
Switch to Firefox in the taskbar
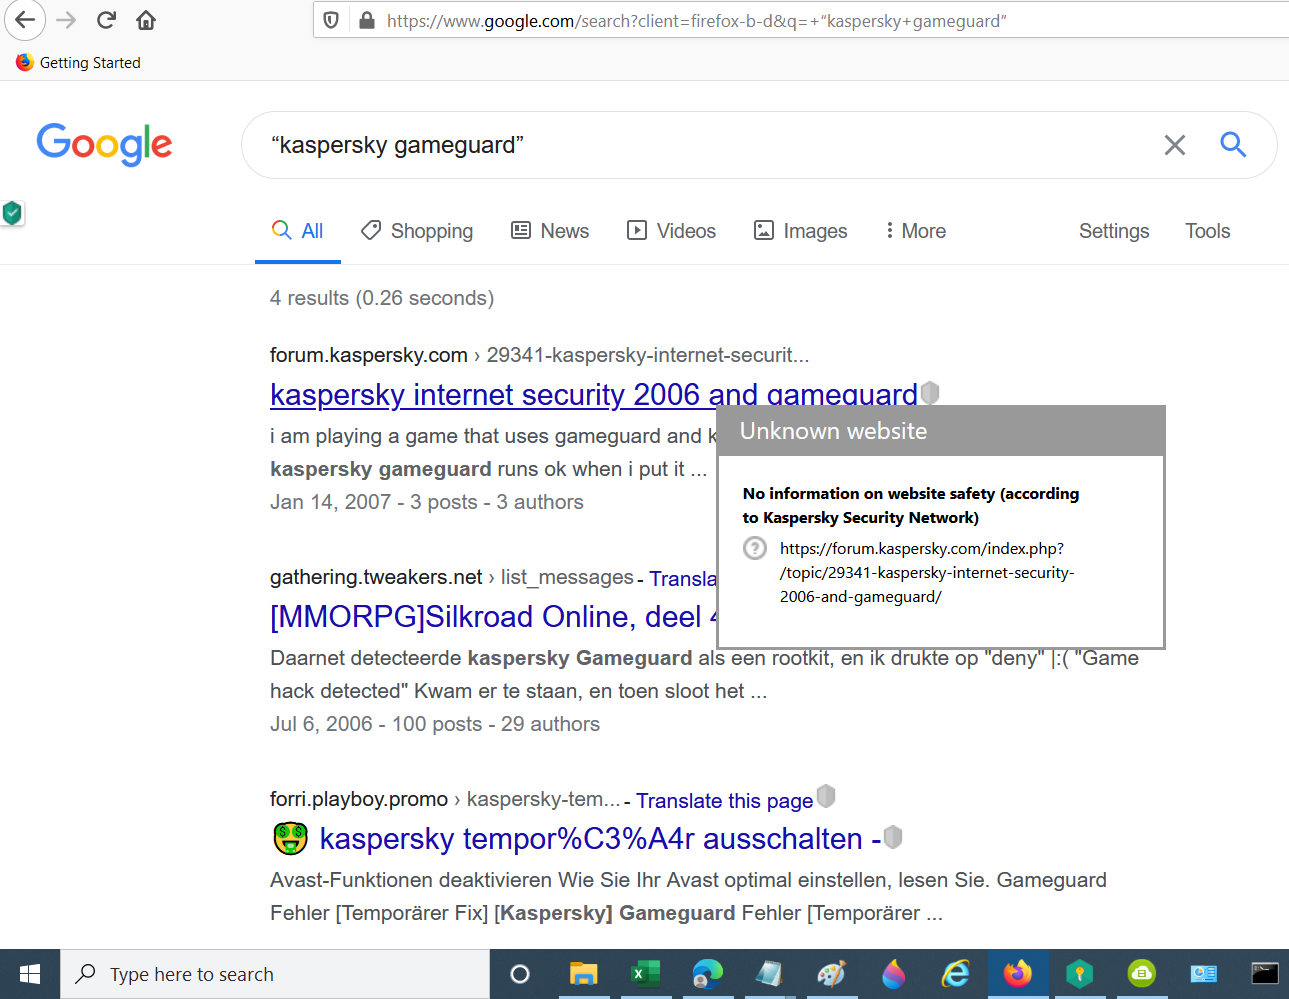coord(1018,974)
